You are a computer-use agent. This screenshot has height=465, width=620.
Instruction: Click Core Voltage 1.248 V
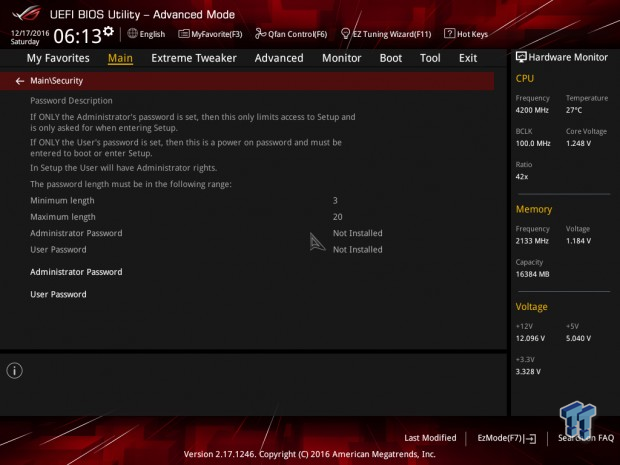(578, 144)
